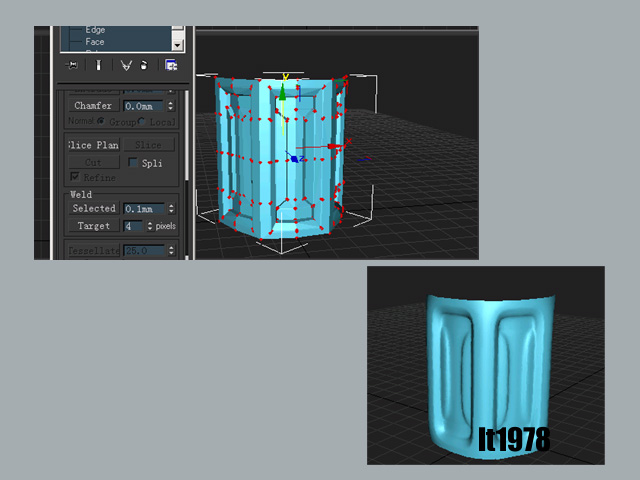Click the modifier stack scroll-down arrow

[x=177, y=45]
